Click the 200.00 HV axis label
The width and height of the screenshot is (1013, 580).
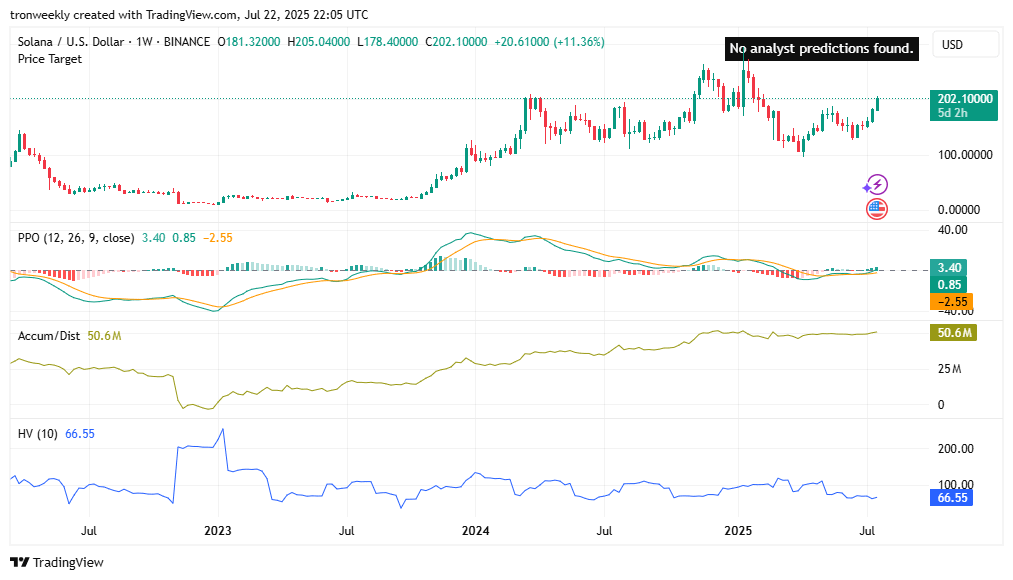click(956, 449)
